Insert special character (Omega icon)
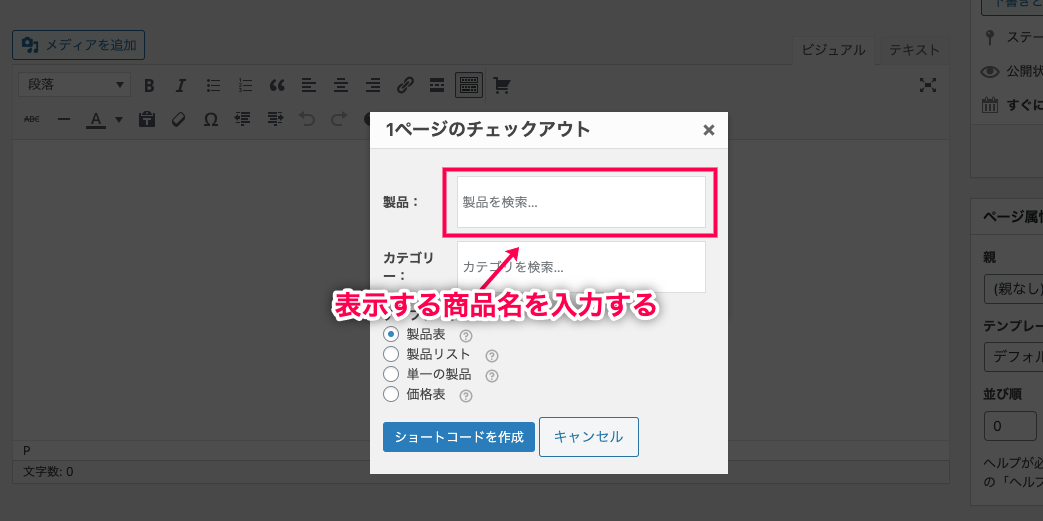This screenshot has height=521, width=1043. pyautogui.click(x=211, y=120)
